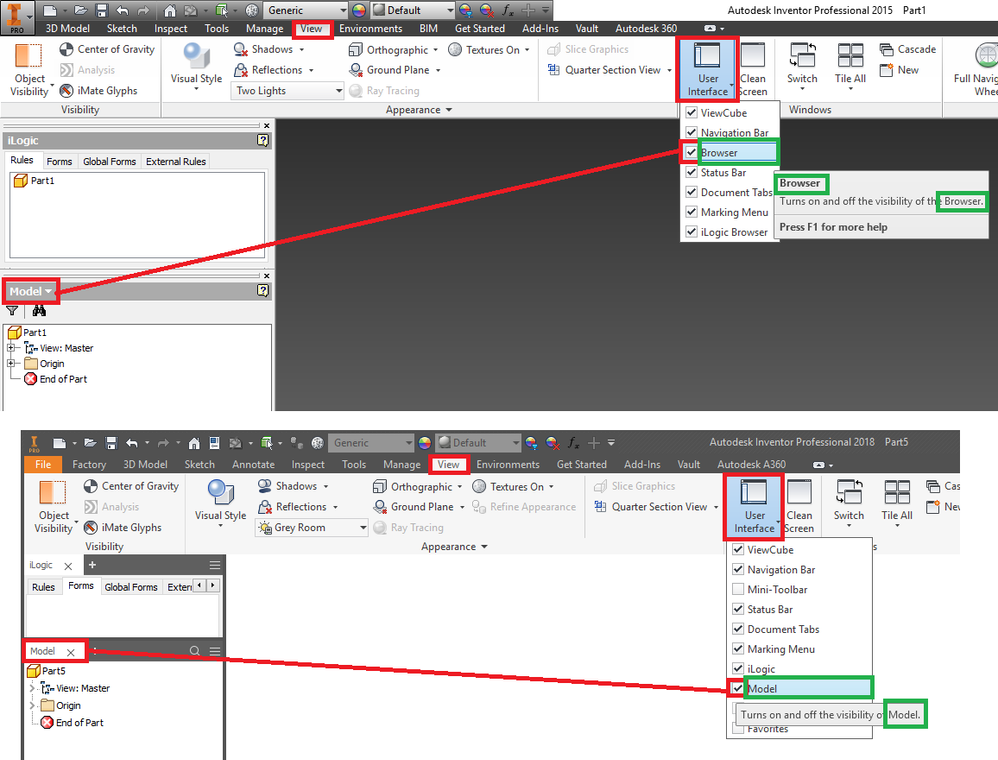
Task: Click the Switch windows button in Inventor 2015
Action: click(802, 67)
